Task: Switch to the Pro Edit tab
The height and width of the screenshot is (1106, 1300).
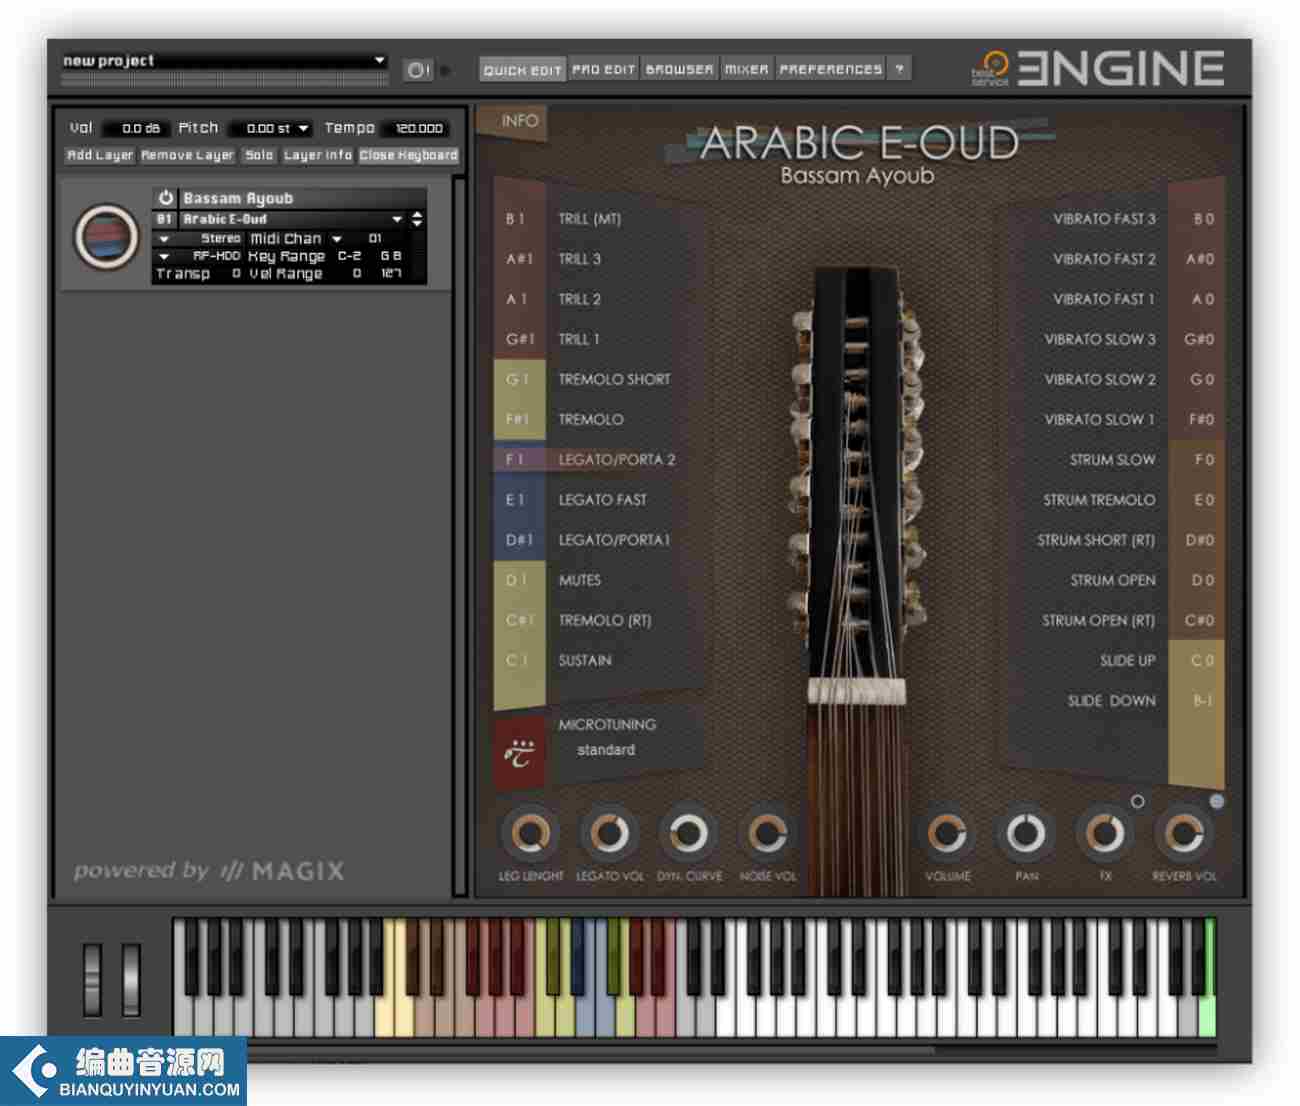Action: (604, 69)
